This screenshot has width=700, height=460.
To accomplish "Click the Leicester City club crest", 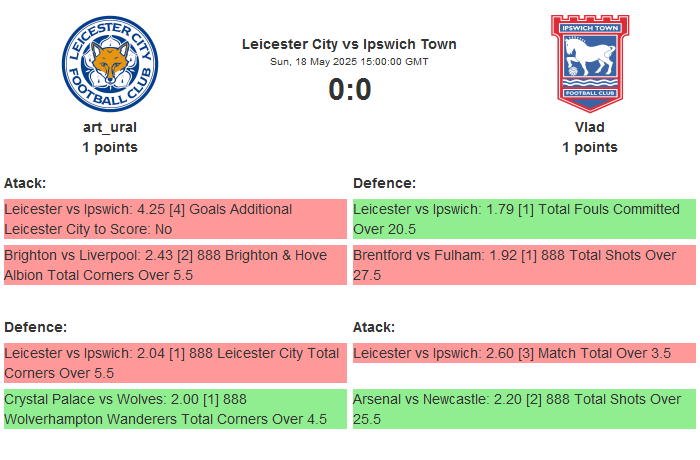I will click(x=110, y=63).
